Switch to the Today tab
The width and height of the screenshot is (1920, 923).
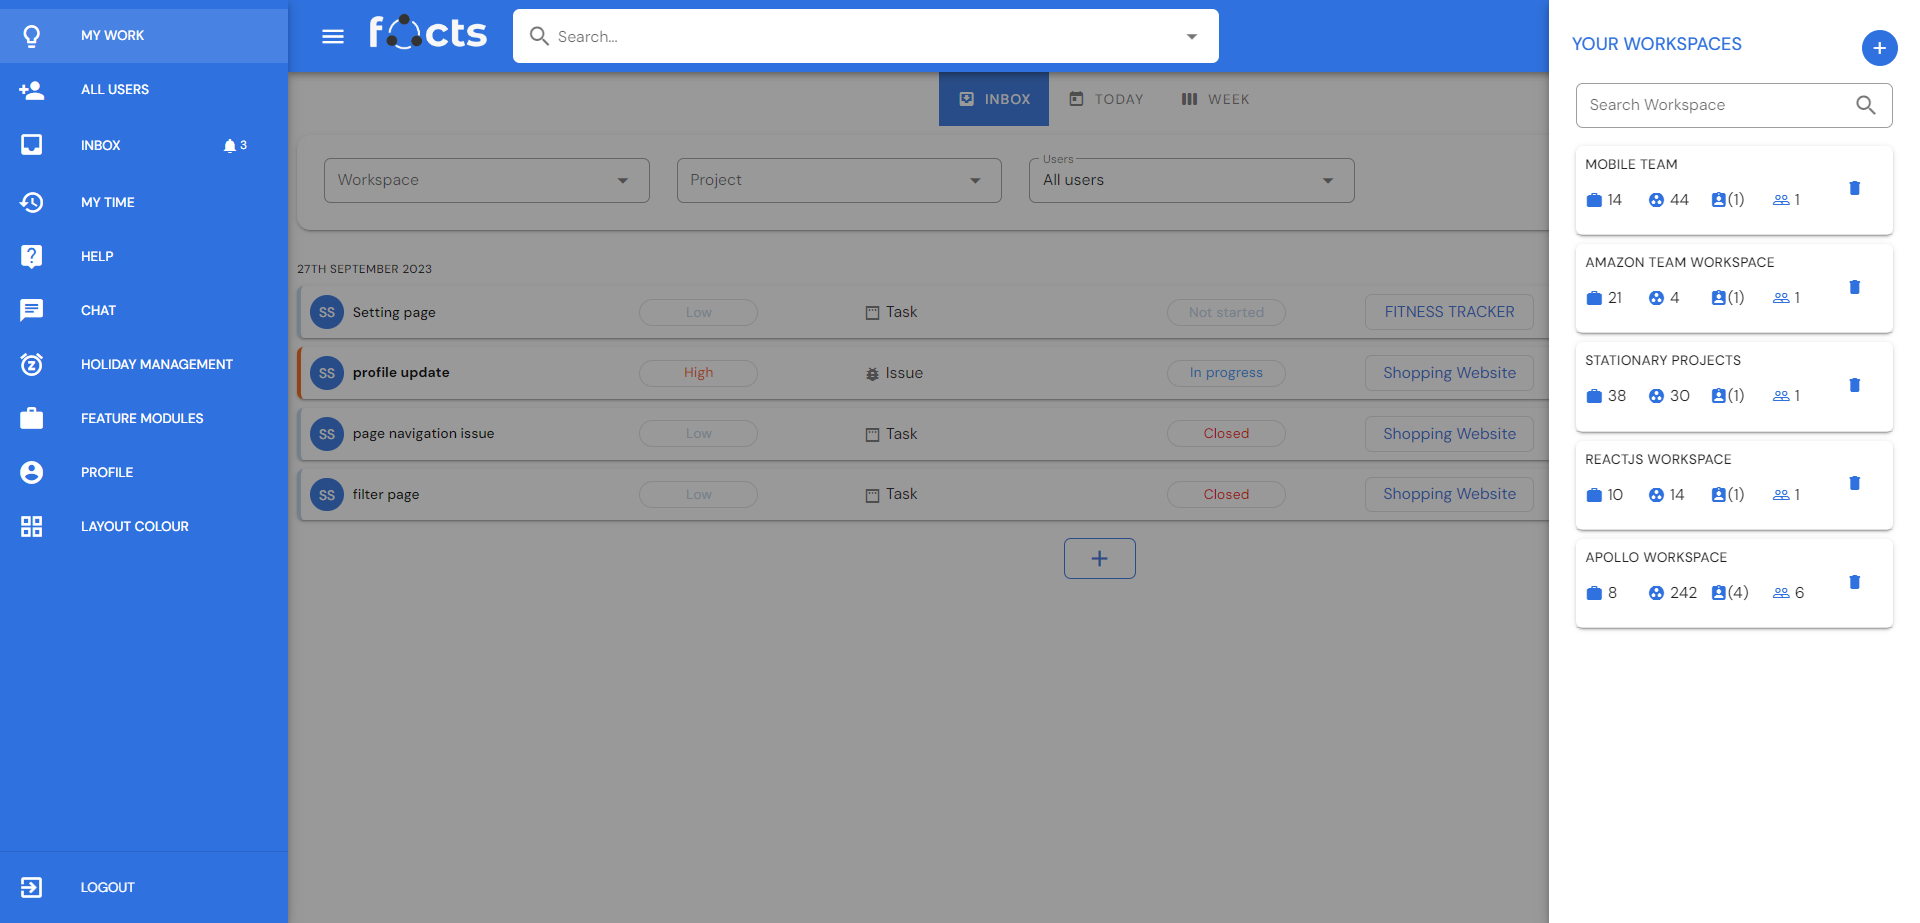tap(1106, 99)
